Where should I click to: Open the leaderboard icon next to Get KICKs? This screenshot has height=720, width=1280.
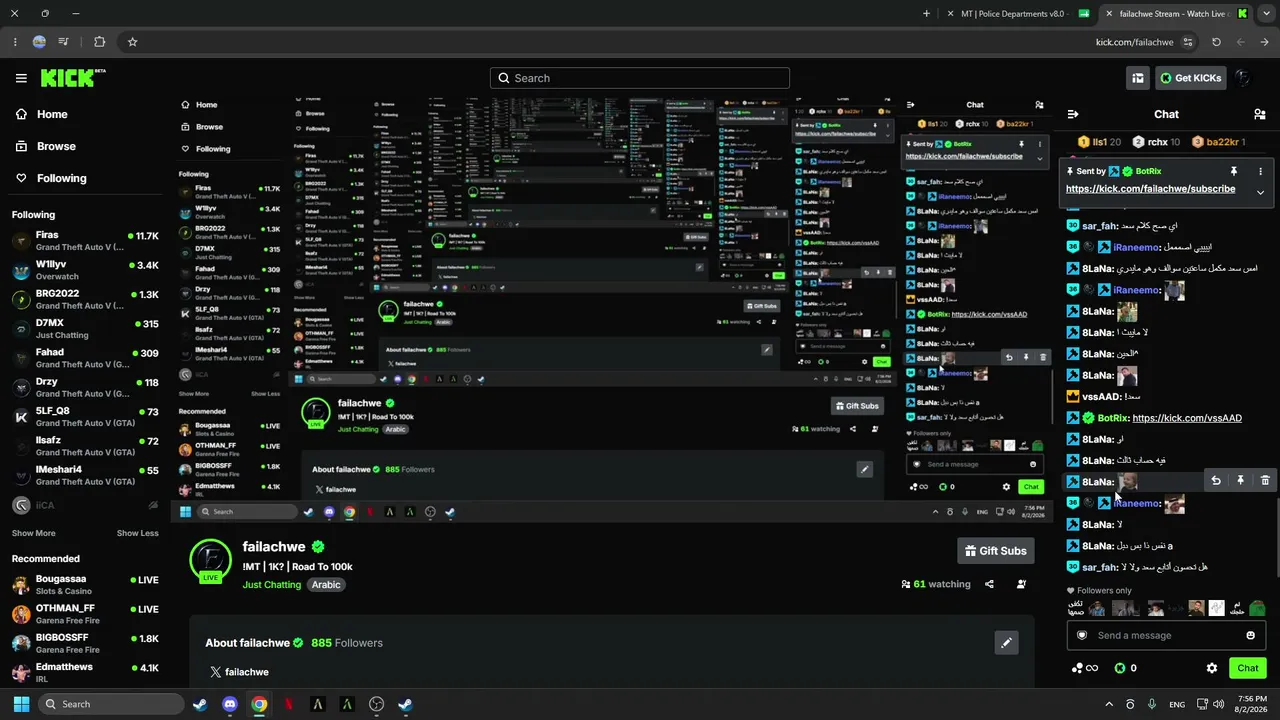tap(1138, 78)
